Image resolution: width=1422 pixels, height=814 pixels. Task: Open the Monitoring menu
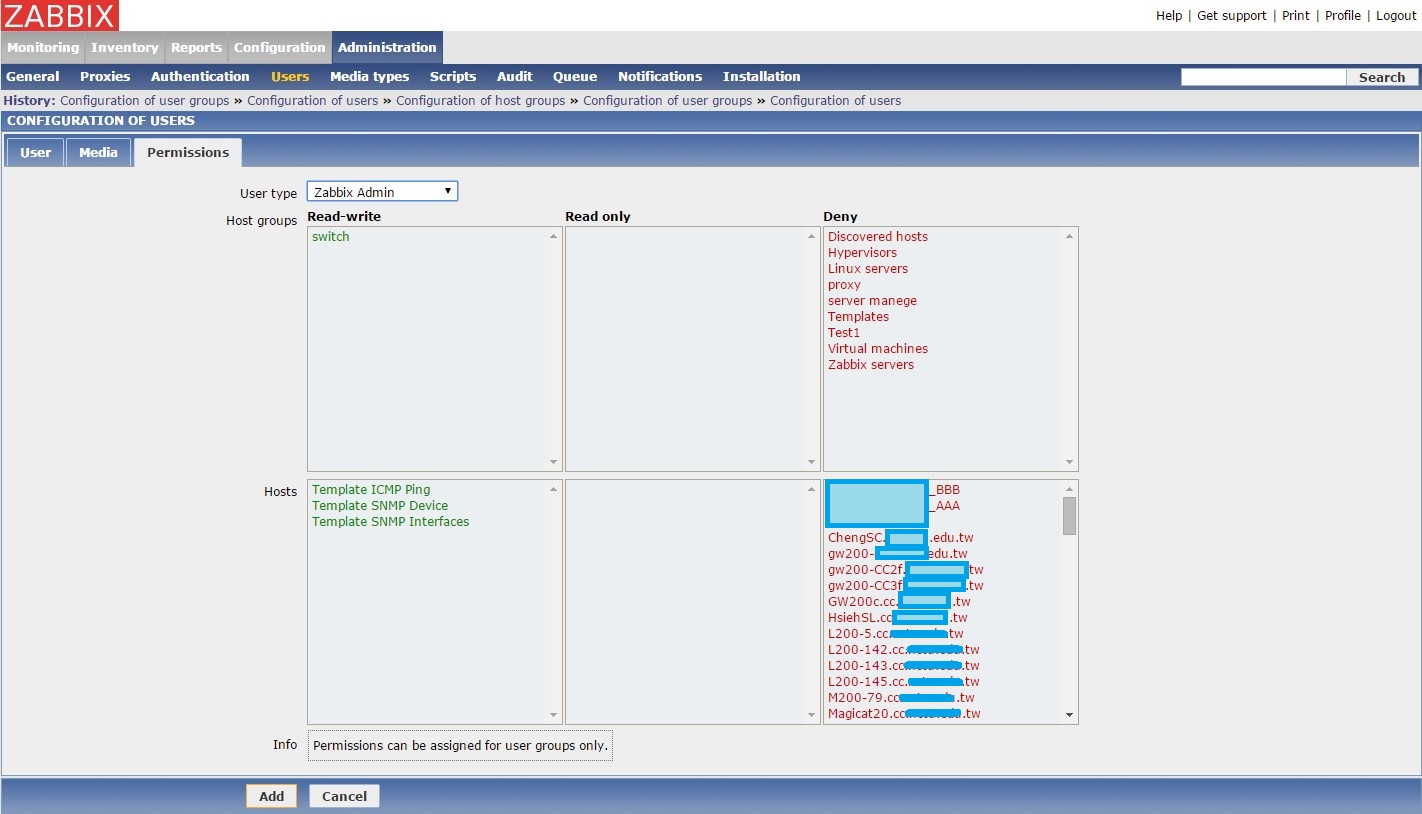click(x=43, y=47)
